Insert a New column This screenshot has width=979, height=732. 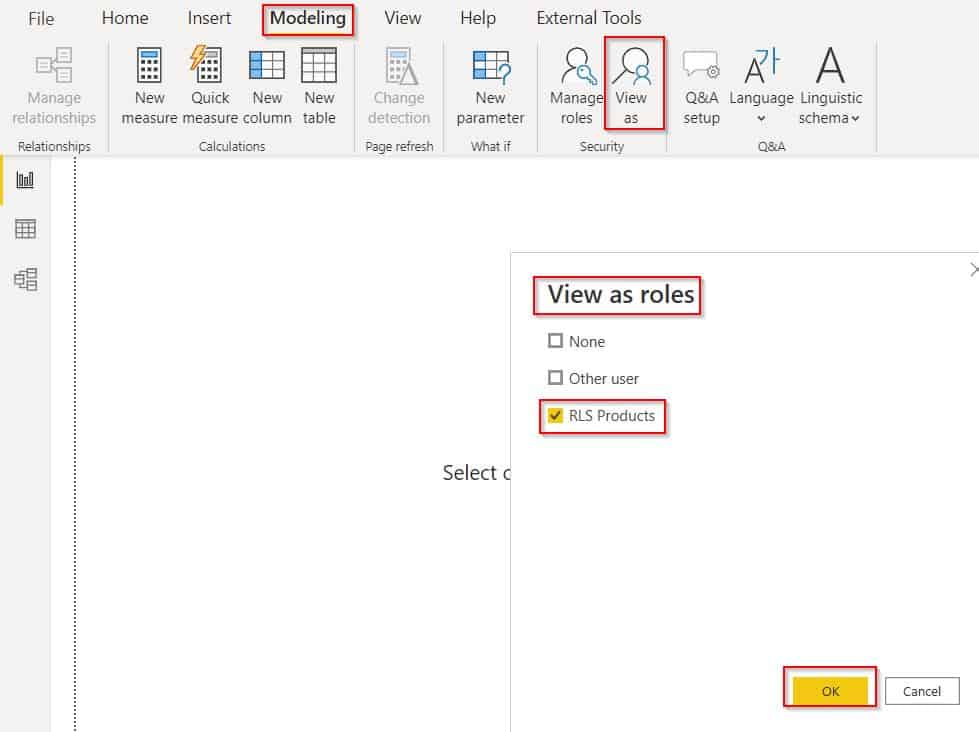click(x=267, y=86)
